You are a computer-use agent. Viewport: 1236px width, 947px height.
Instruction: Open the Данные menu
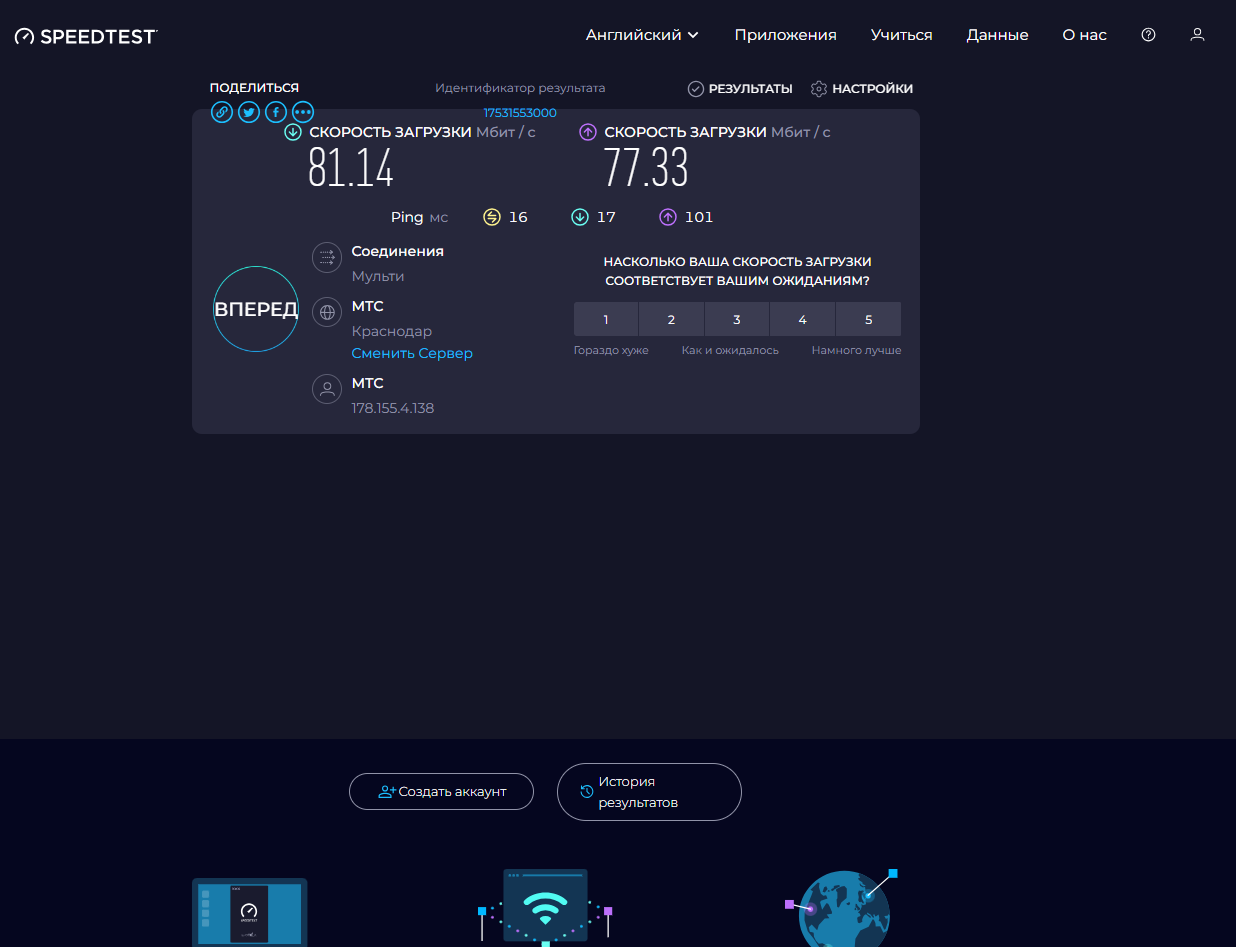pyautogui.click(x=997, y=35)
